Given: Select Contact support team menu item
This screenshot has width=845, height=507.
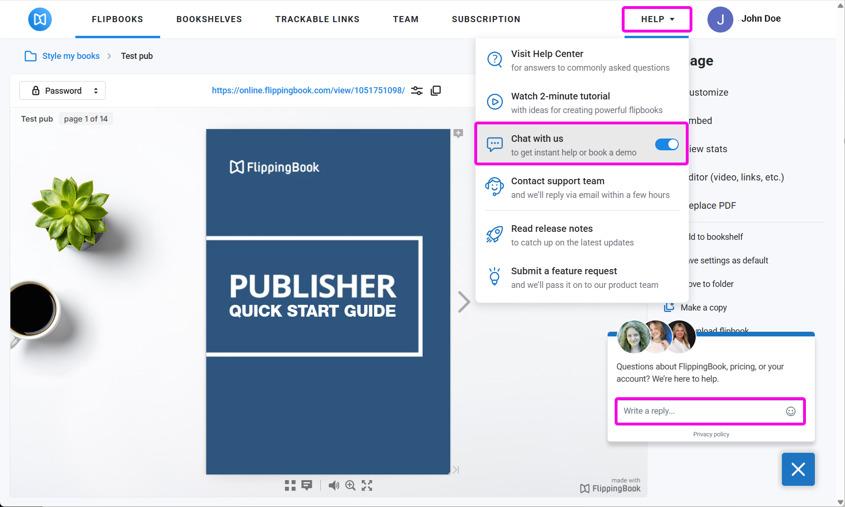Looking at the screenshot, I should point(581,187).
